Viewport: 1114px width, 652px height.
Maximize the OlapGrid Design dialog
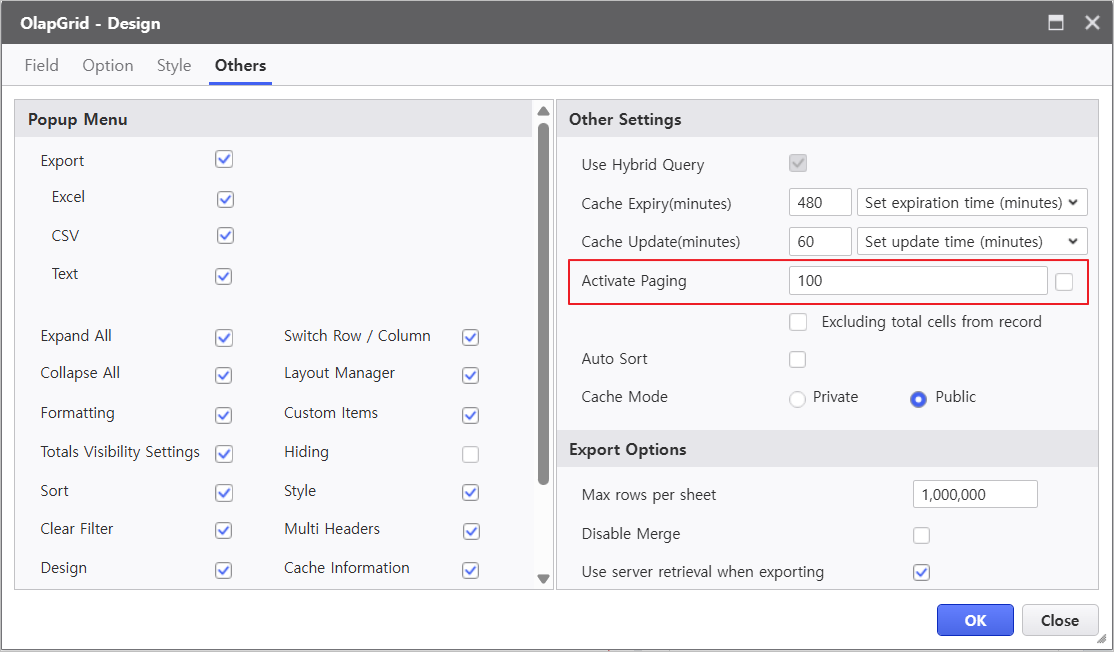pos(1055,23)
